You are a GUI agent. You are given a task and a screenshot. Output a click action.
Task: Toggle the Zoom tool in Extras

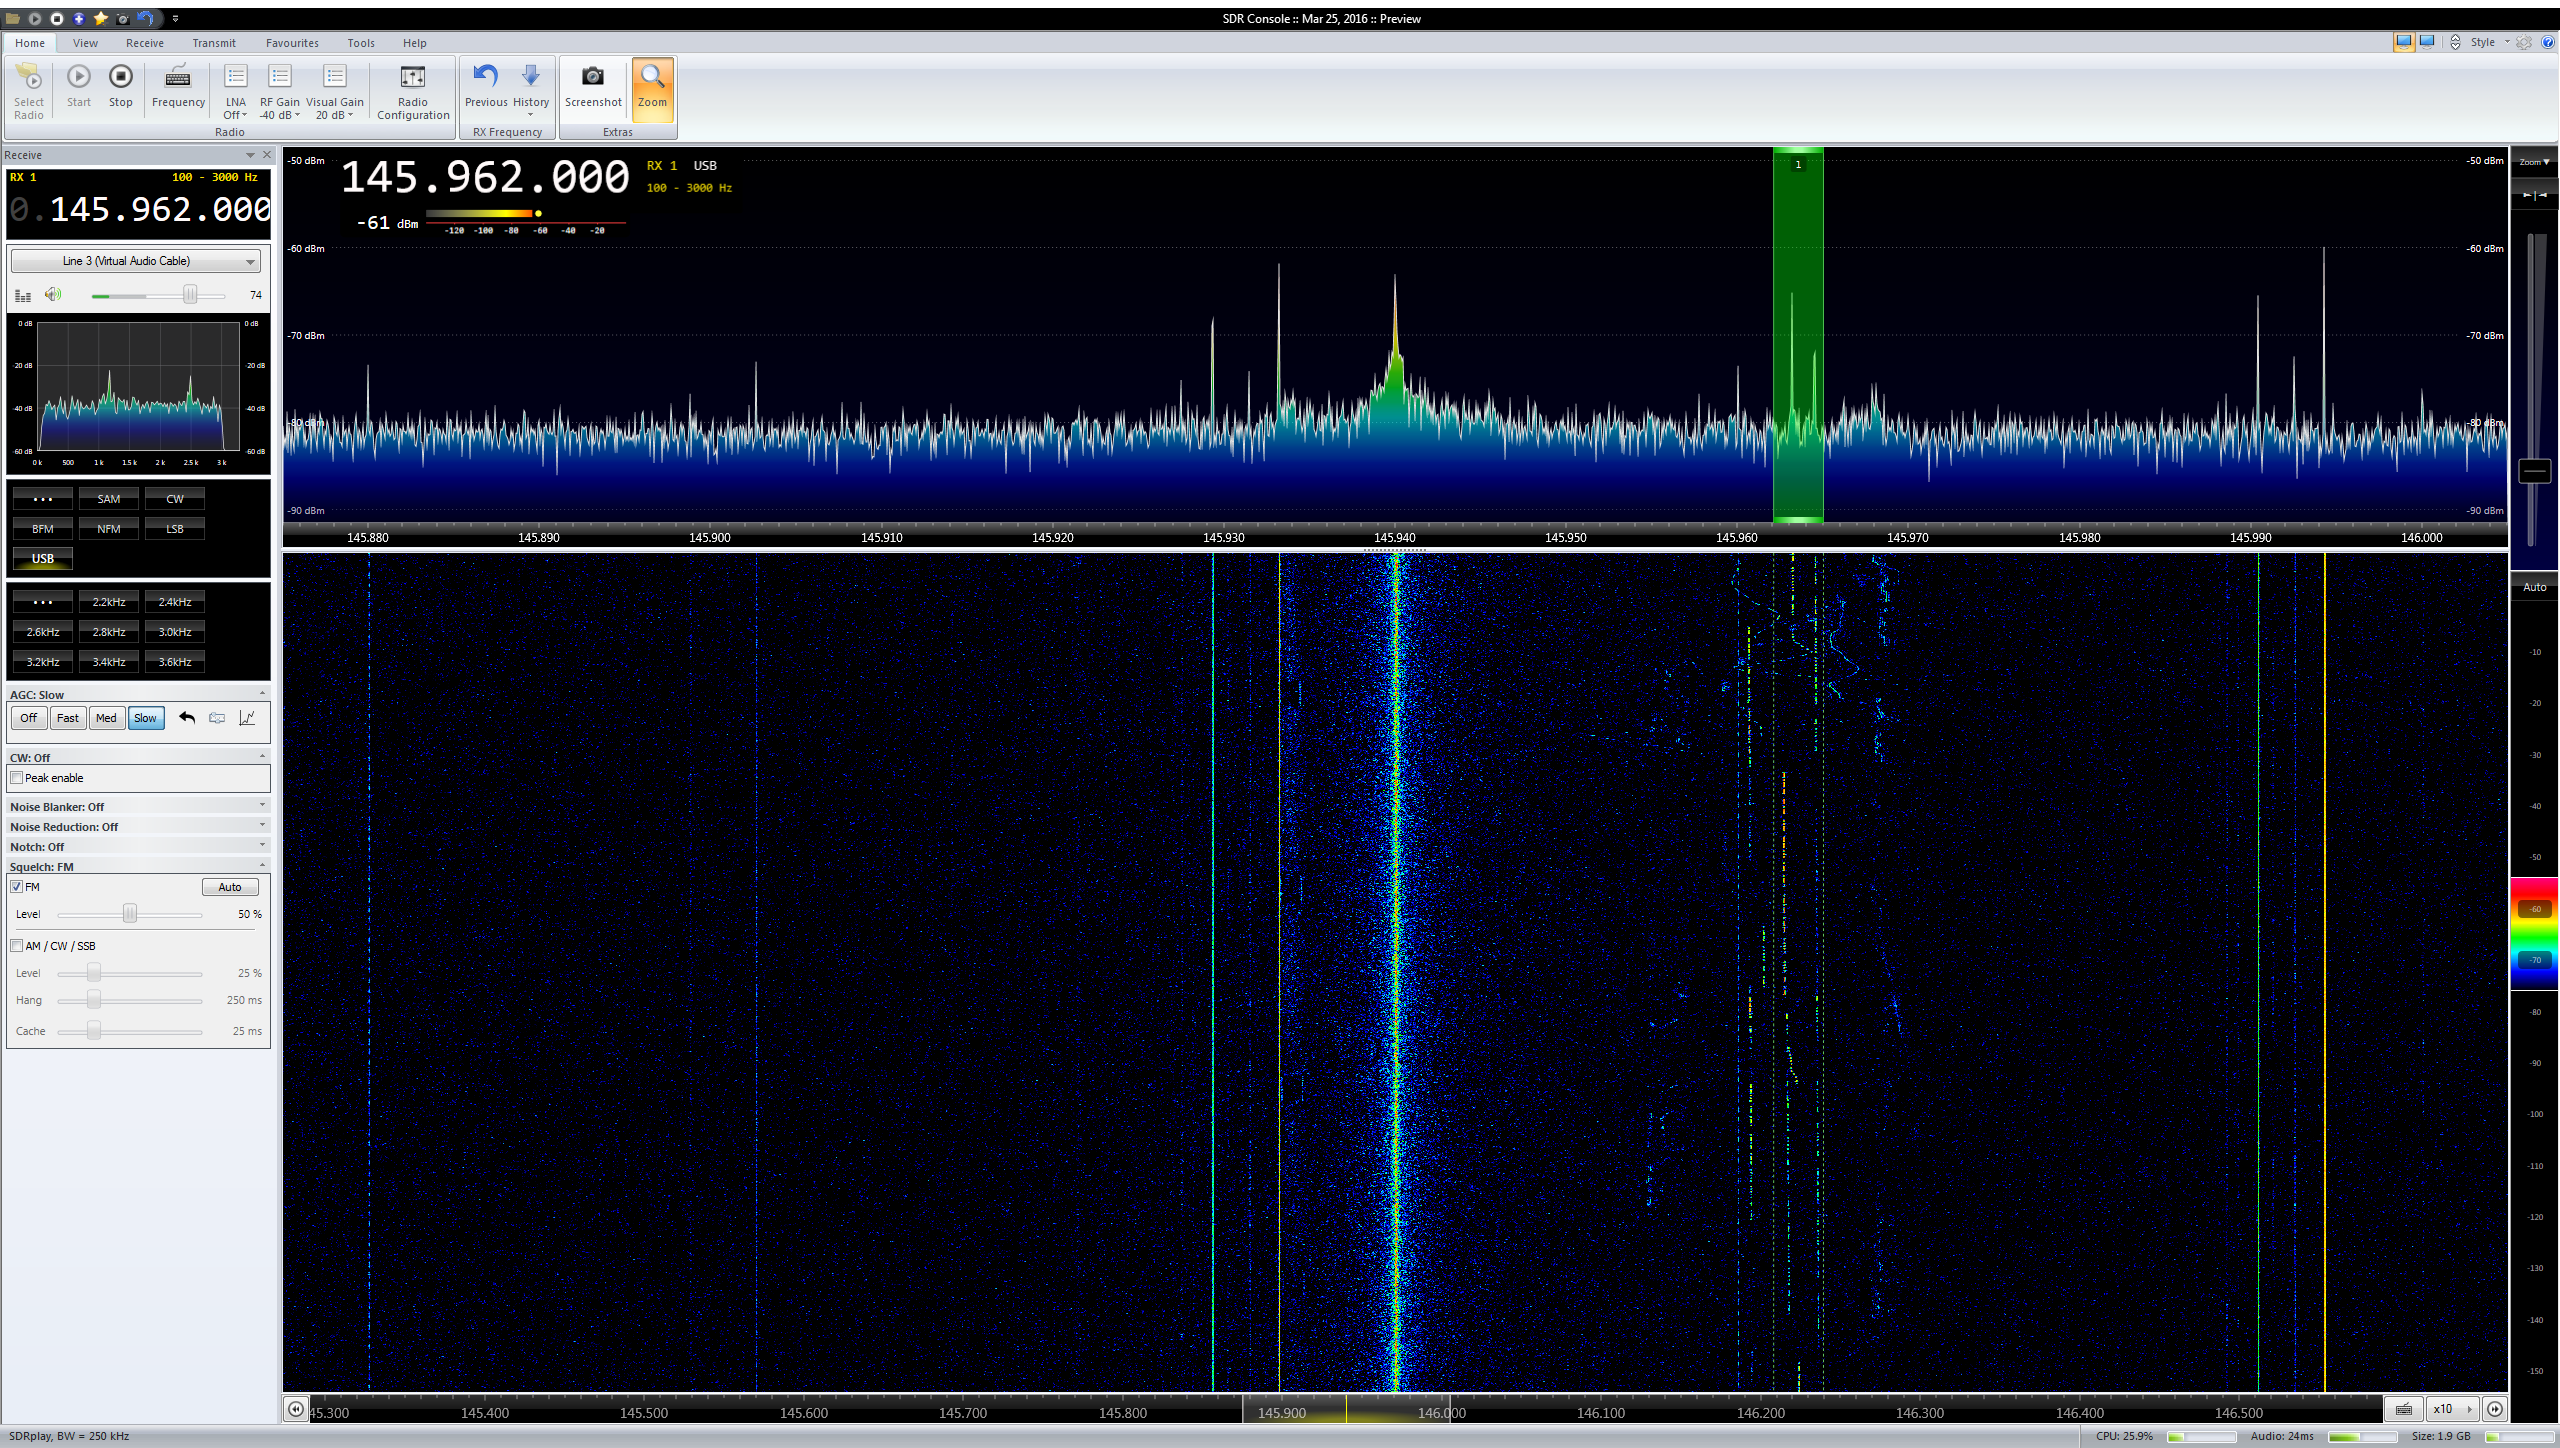click(x=652, y=88)
